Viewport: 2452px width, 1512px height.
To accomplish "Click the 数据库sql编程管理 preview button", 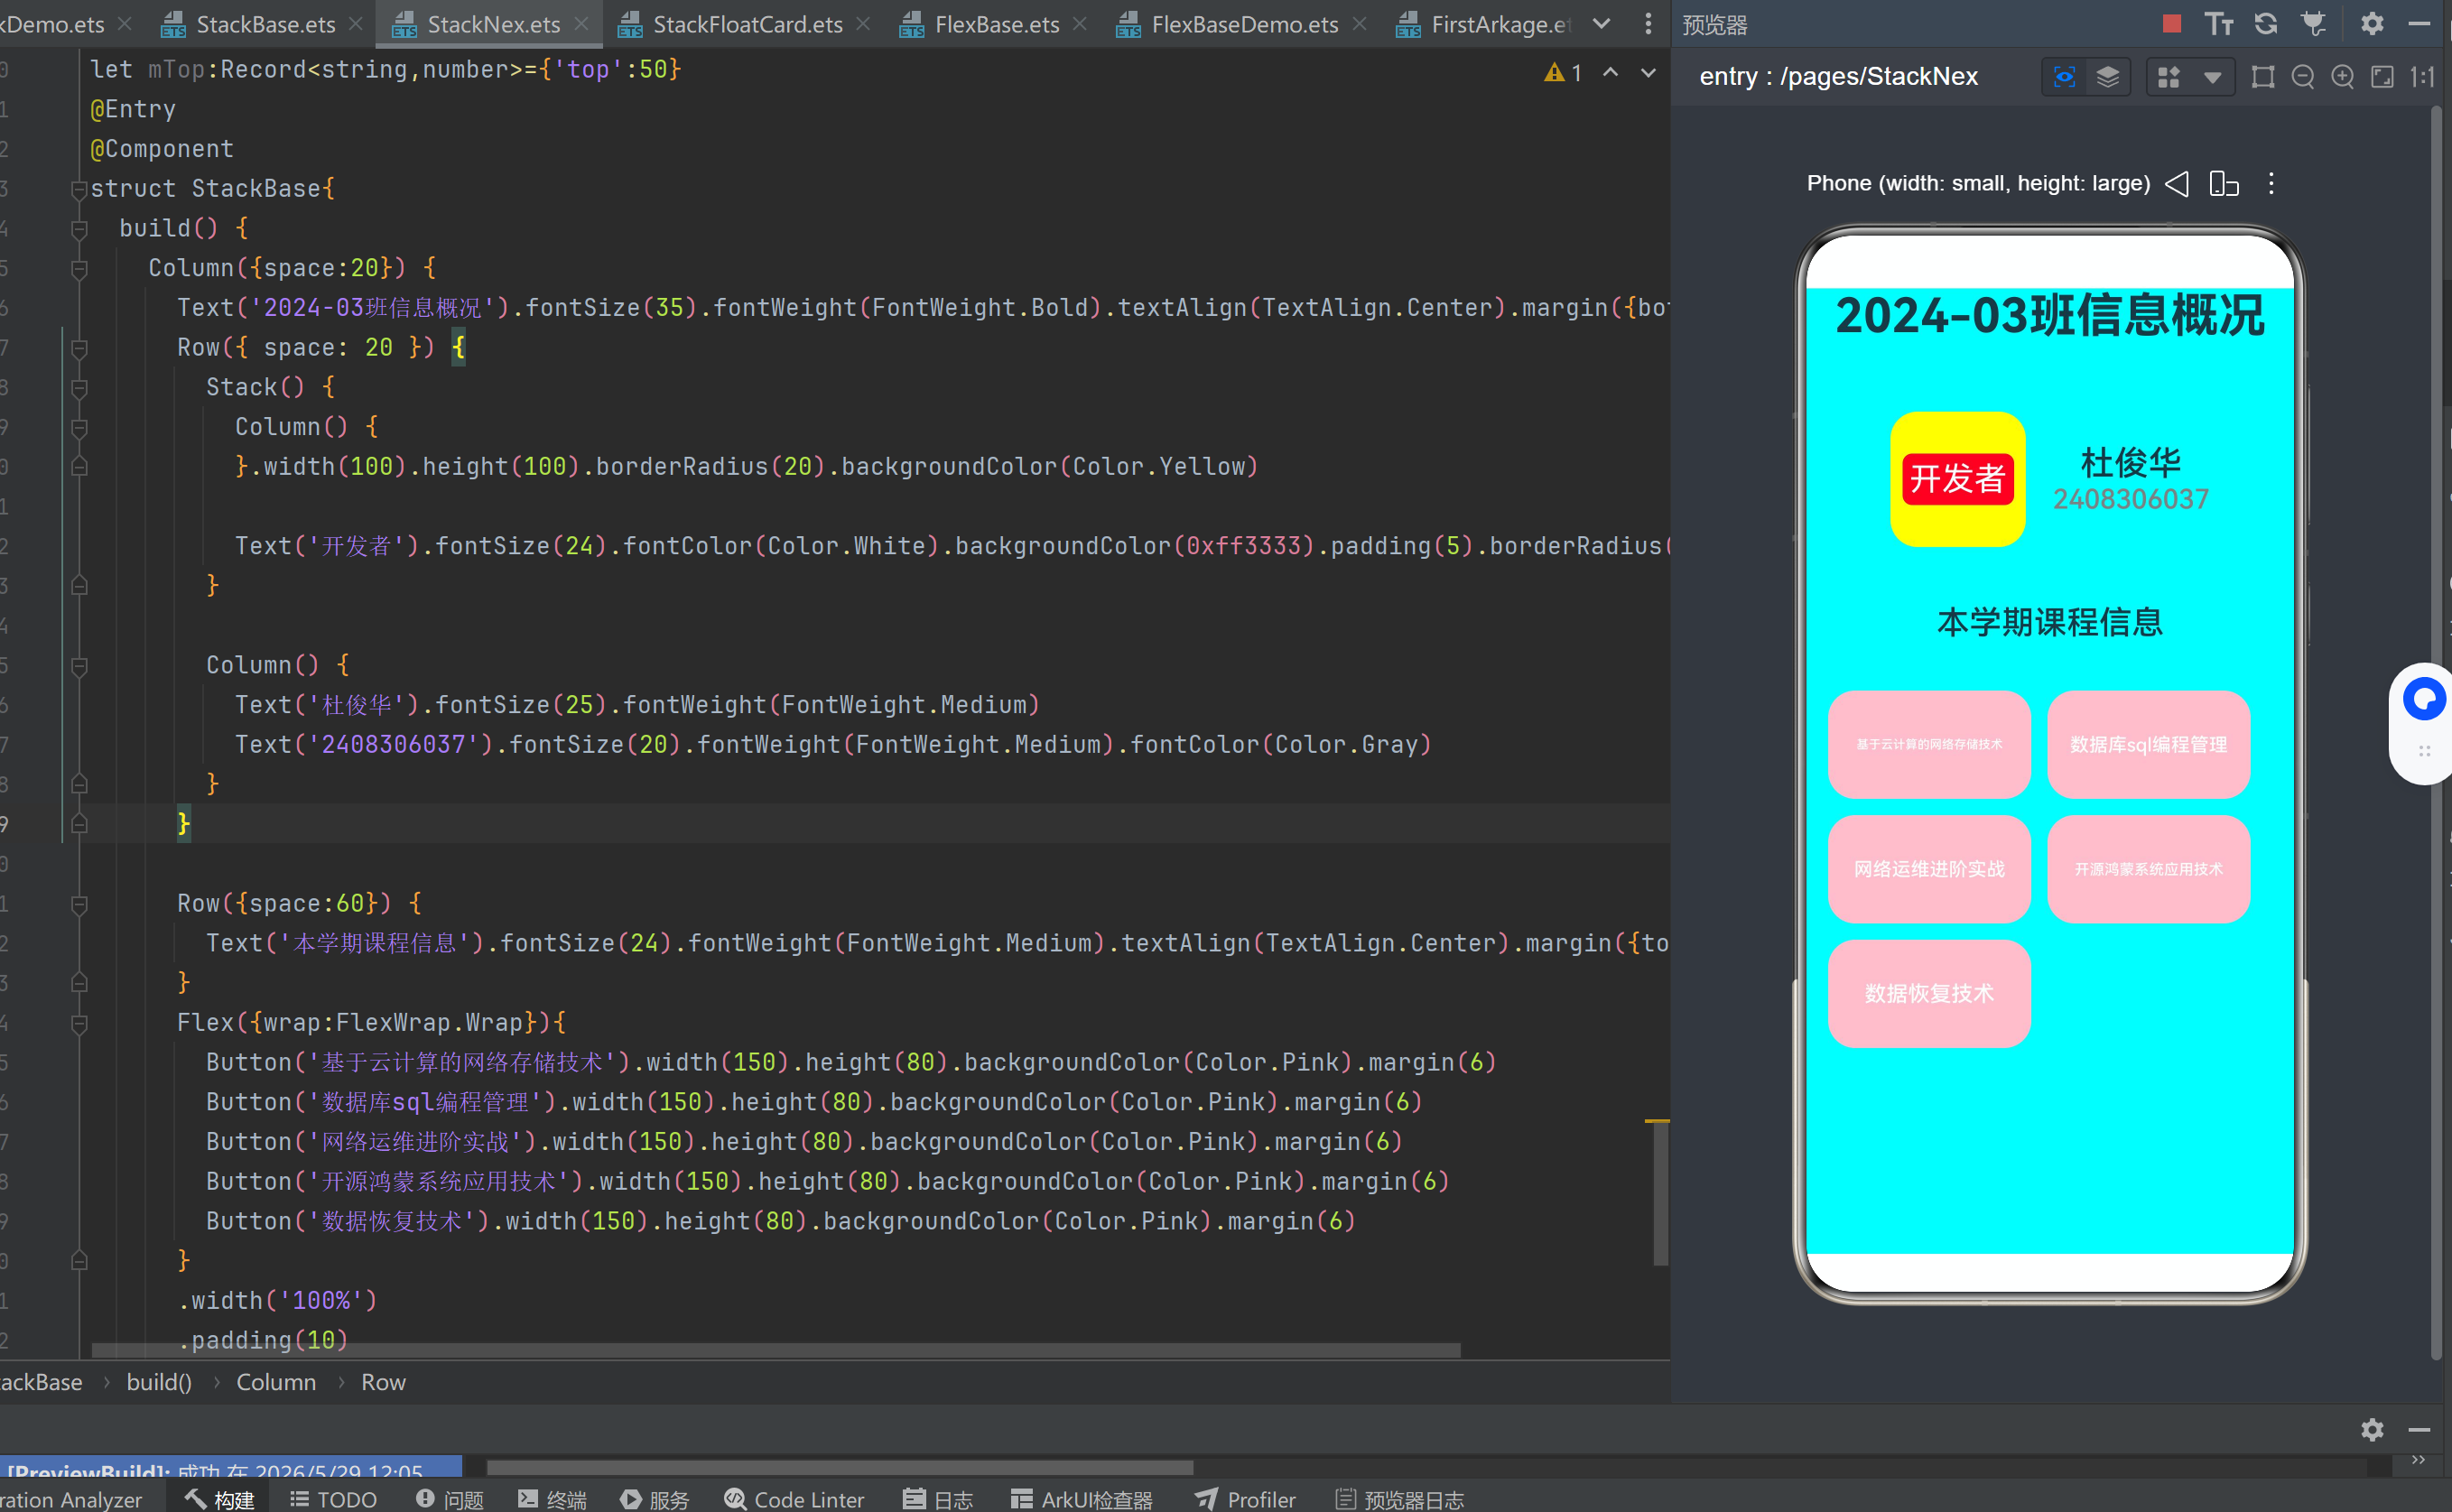I will [2148, 745].
